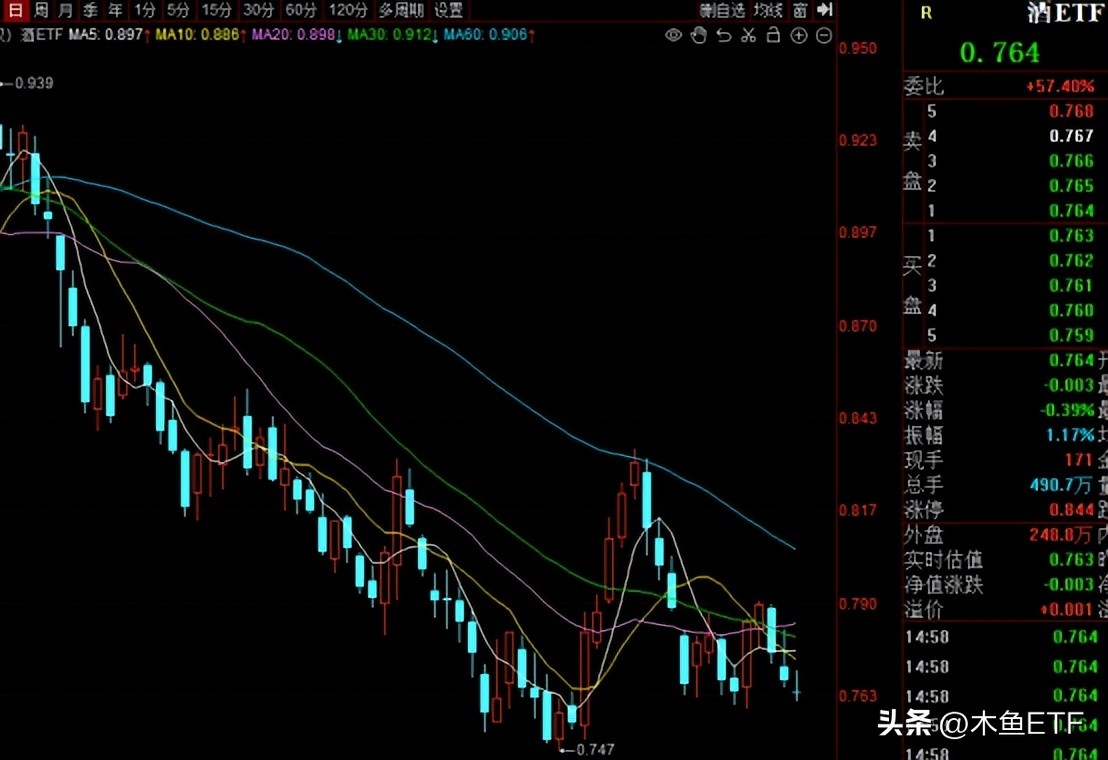Select buy level 4 price 0.760

coord(1071,310)
